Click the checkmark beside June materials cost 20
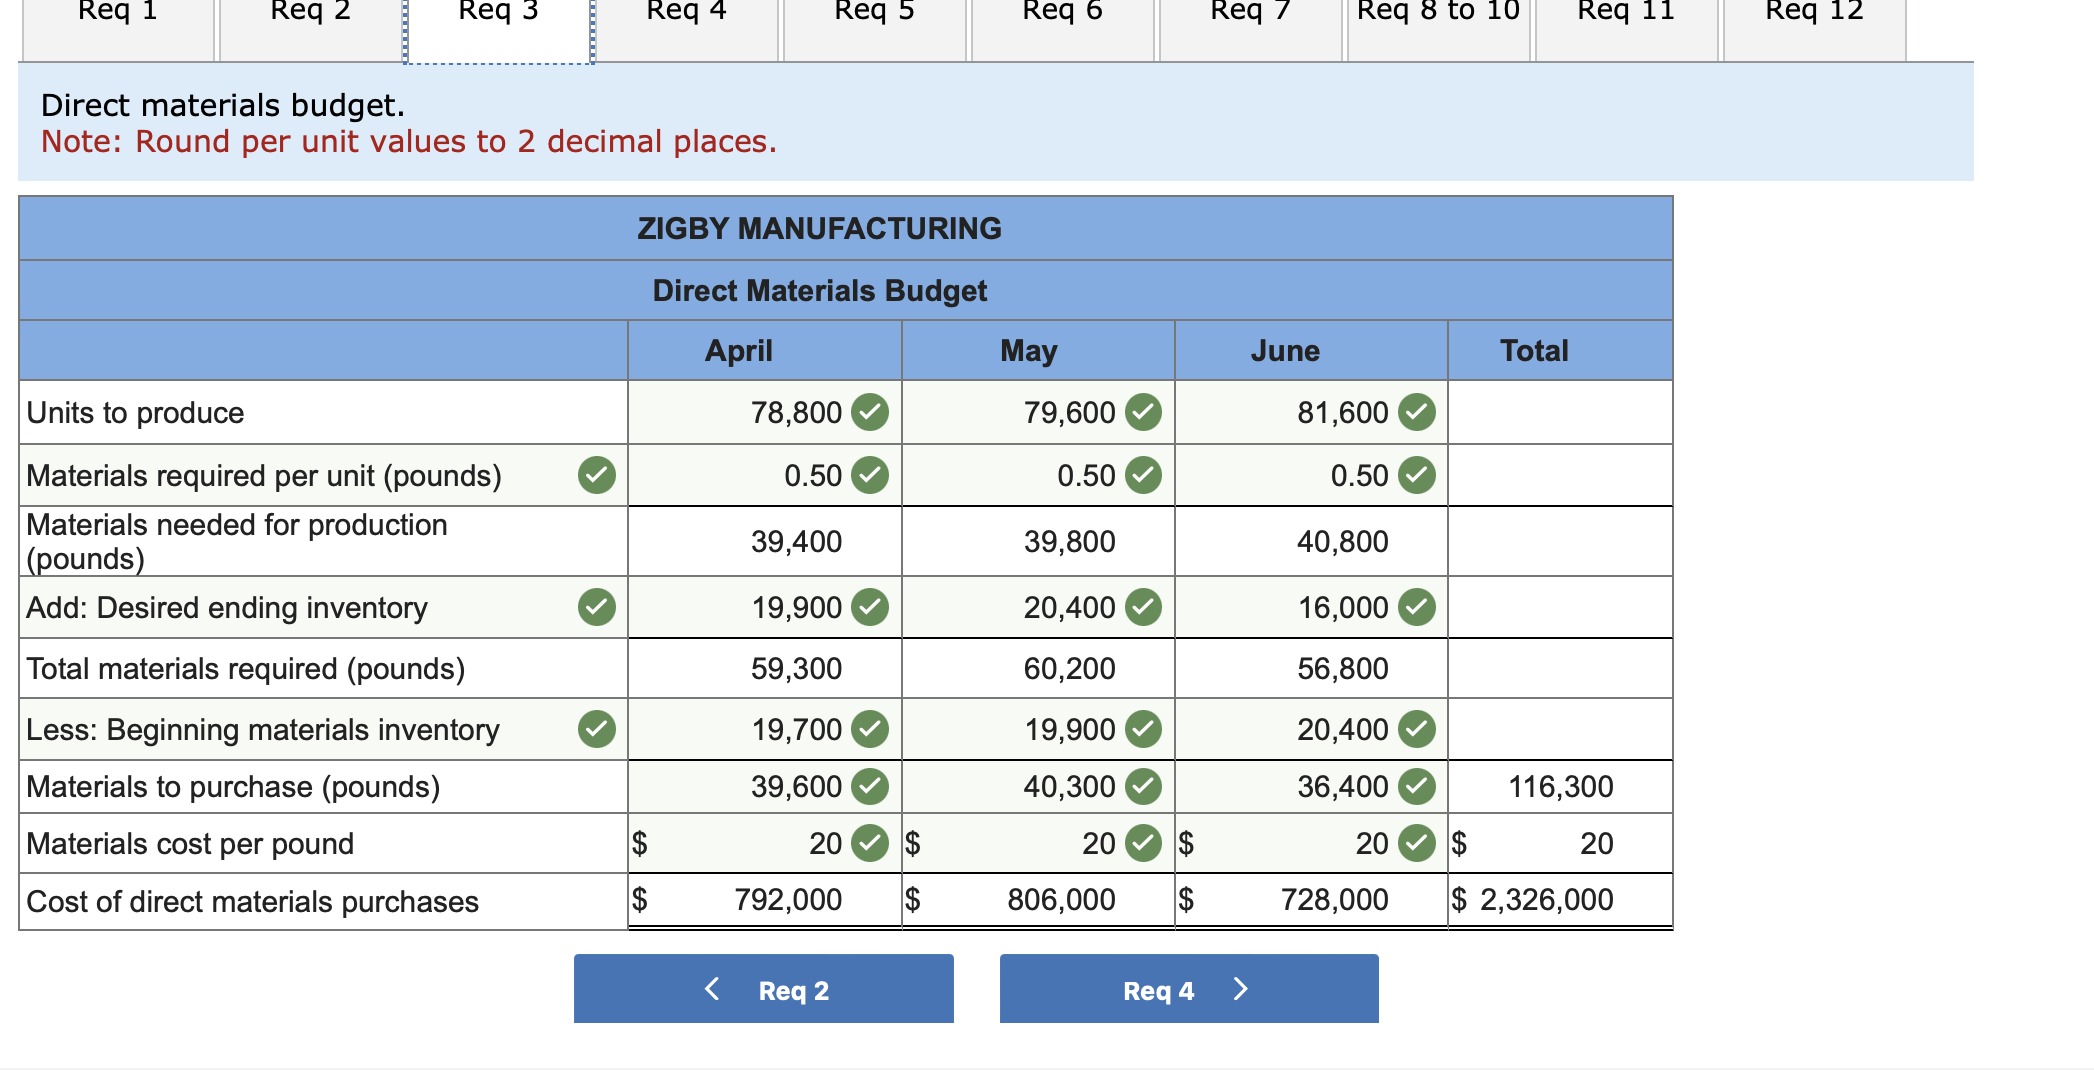 tap(1416, 843)
